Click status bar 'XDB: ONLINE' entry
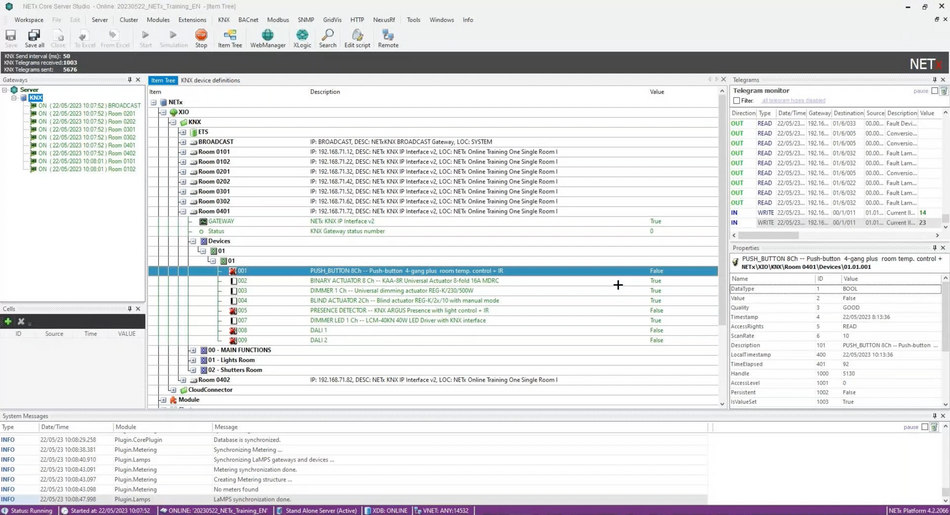 [x=386, y=511]
